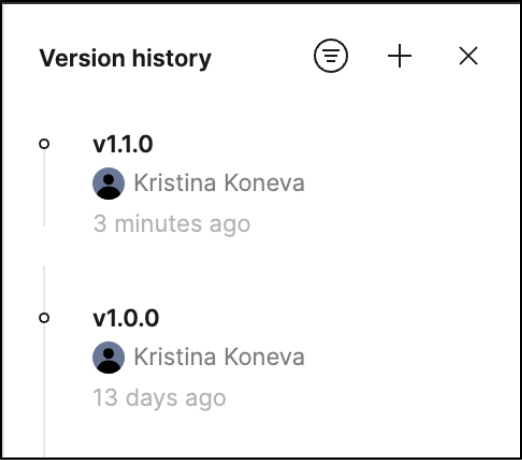Viewport: 522px width, 460px height.
Task: Select the v1.1.0 timeline circle marker
Action: pyautogui.click(x=44, y=144)
